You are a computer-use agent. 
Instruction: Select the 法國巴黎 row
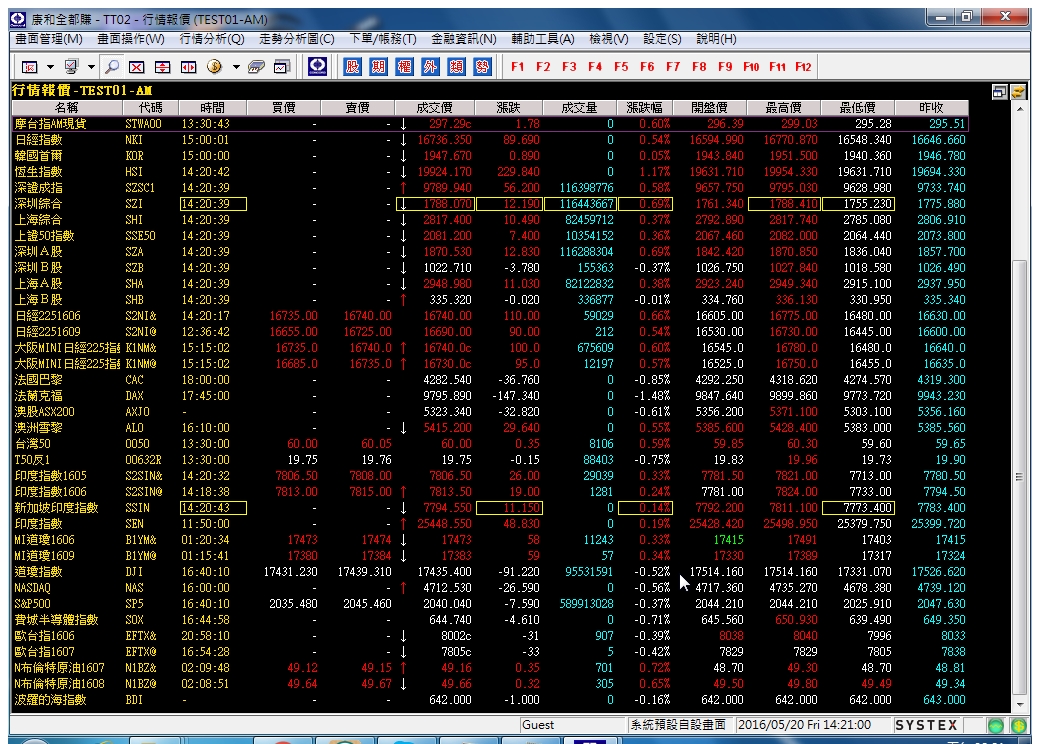click(x=490, y=379)
